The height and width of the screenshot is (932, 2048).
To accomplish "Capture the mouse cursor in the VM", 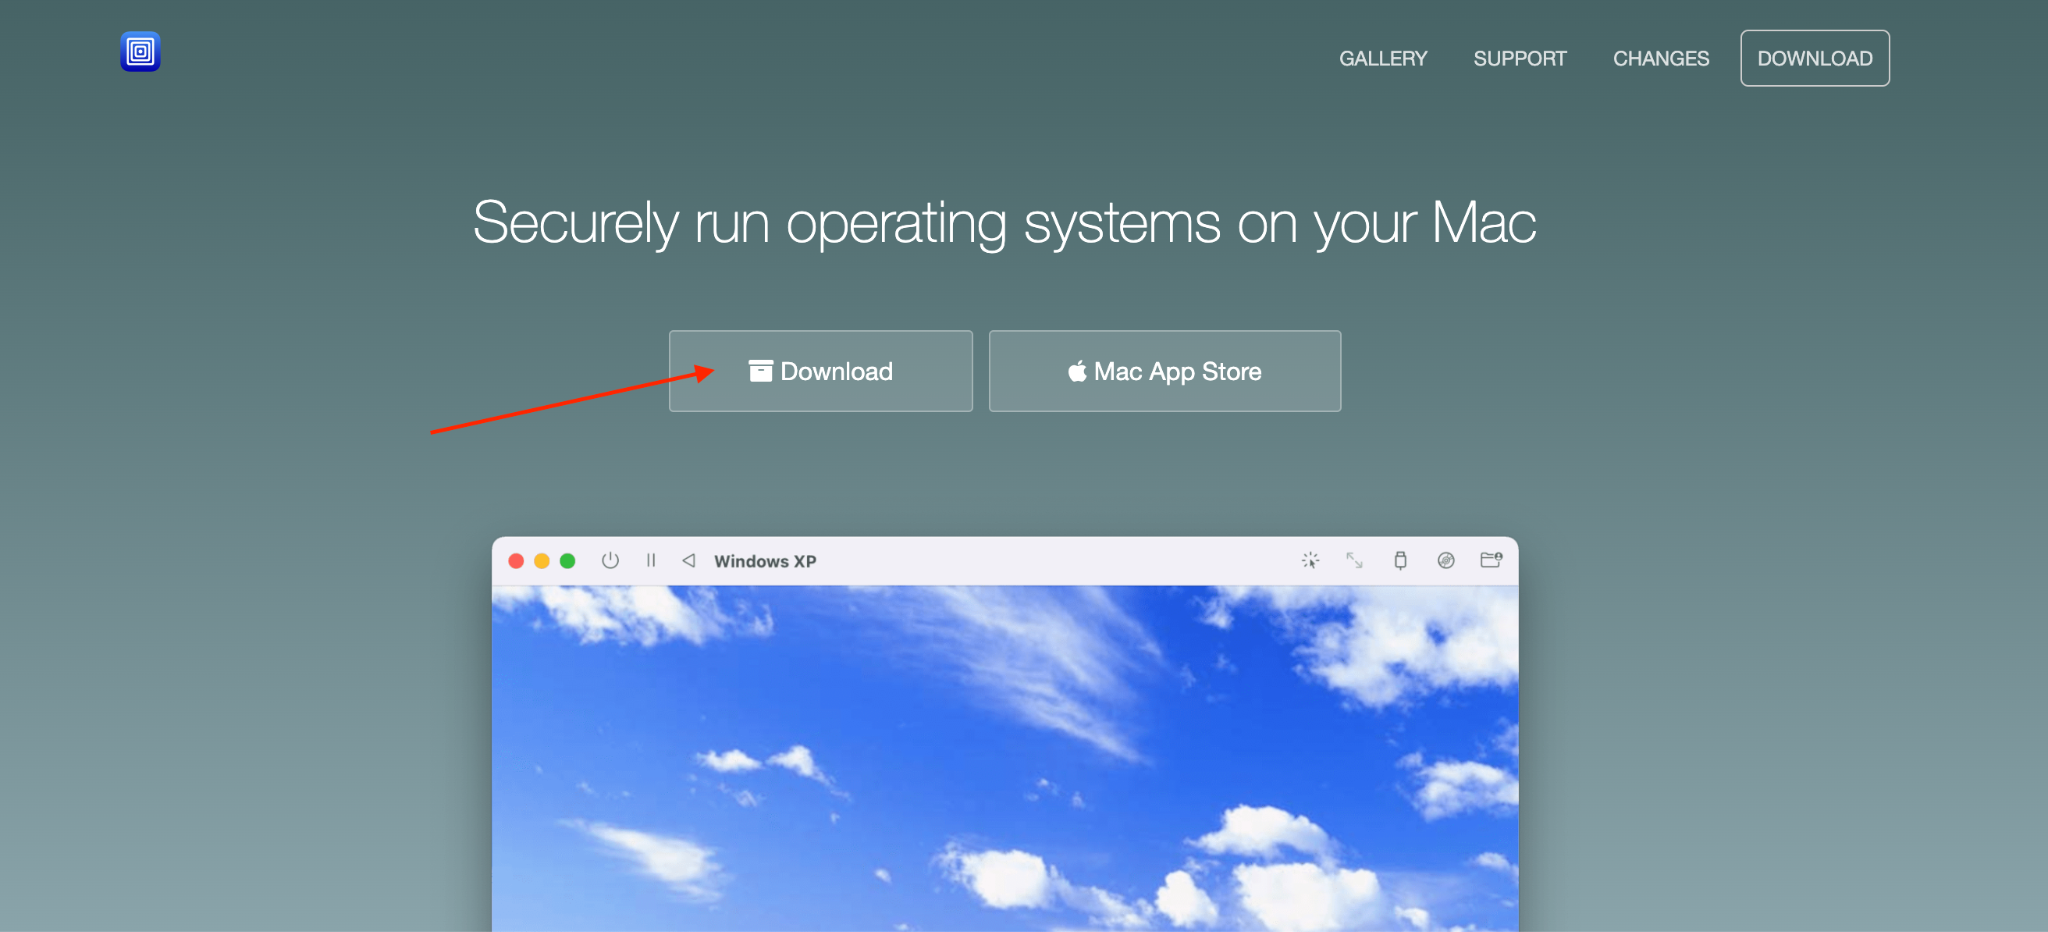I will point(1309,560).
